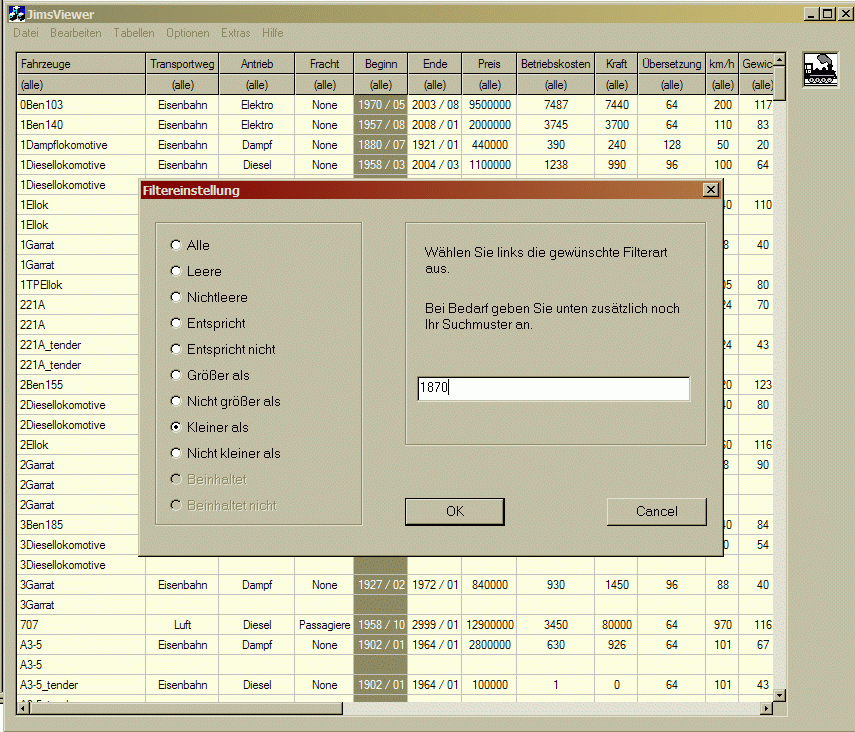Click the horizontal scrollbar right arrow
The width and height of the screenshot is (855, 732).
click(767, 708)
